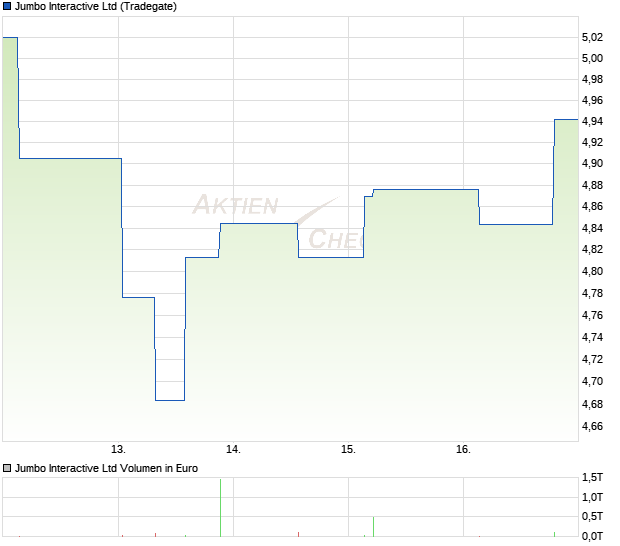
Task: Click the 4,92 price axis label
Action: (x=592, y=142)
